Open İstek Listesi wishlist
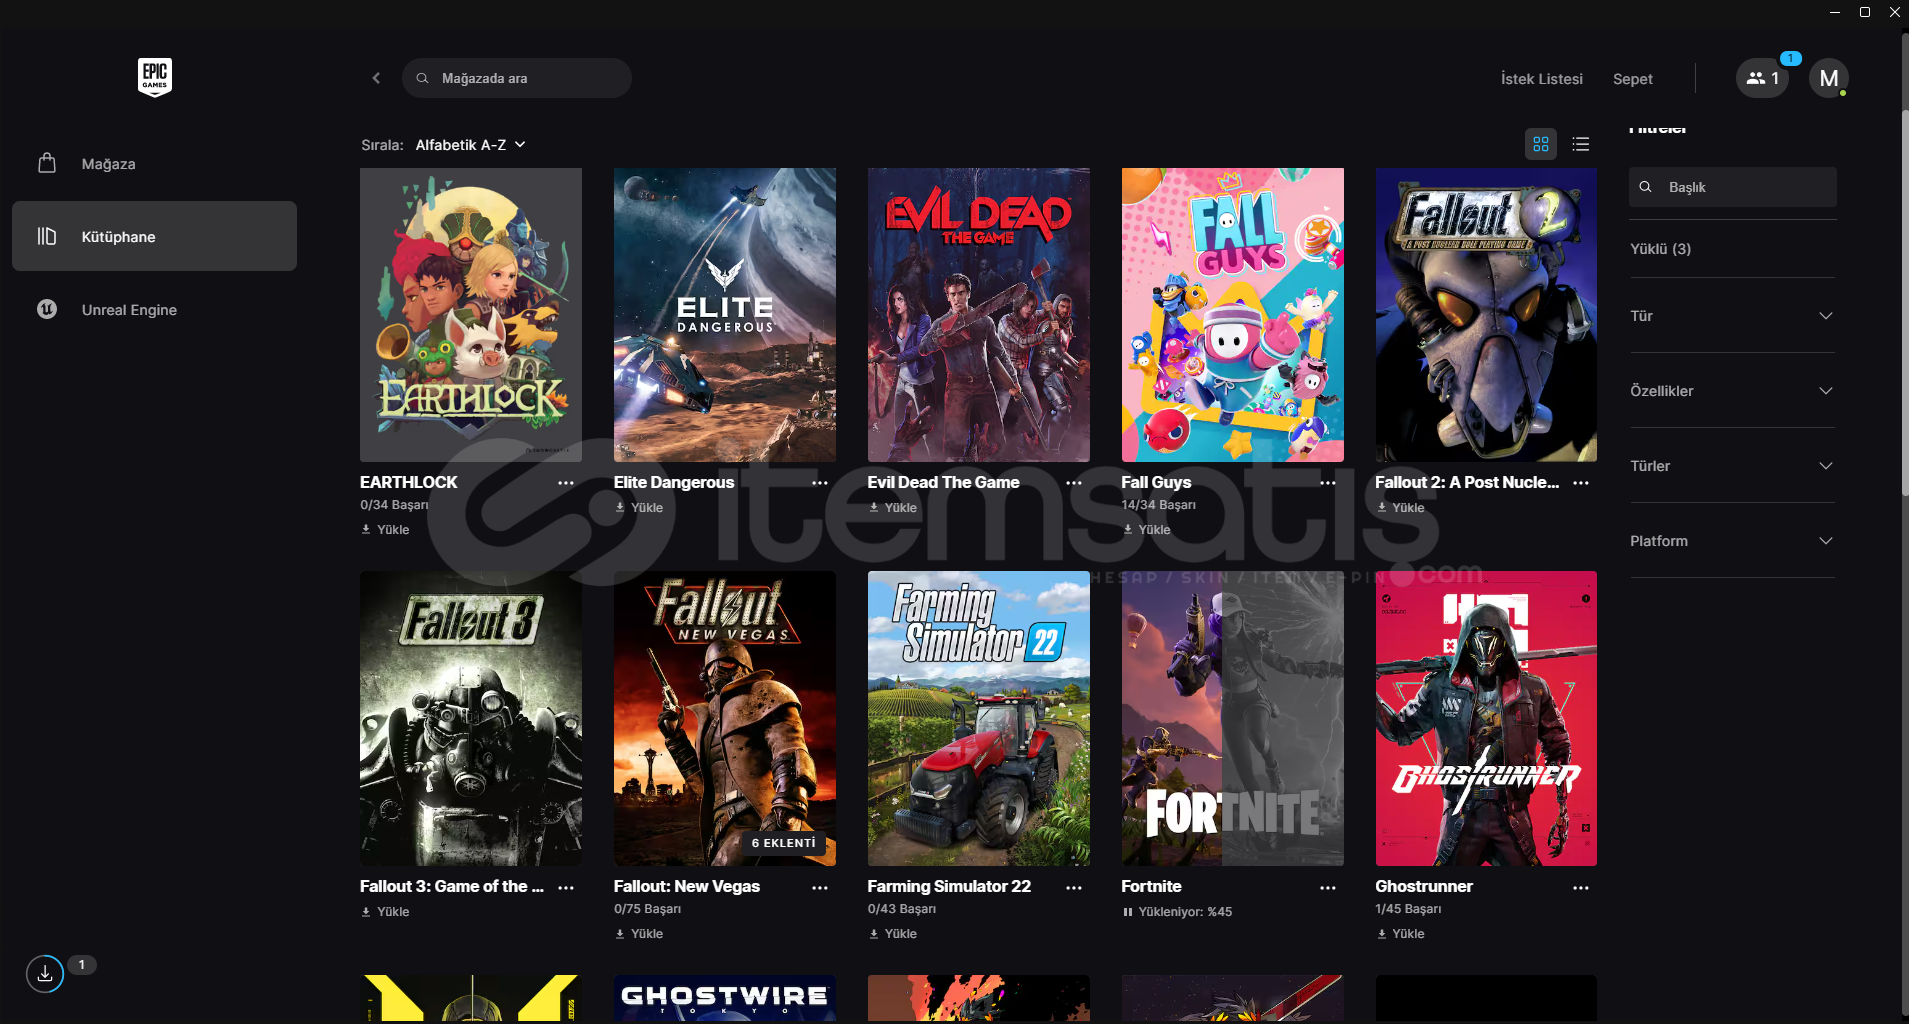 1541,79
